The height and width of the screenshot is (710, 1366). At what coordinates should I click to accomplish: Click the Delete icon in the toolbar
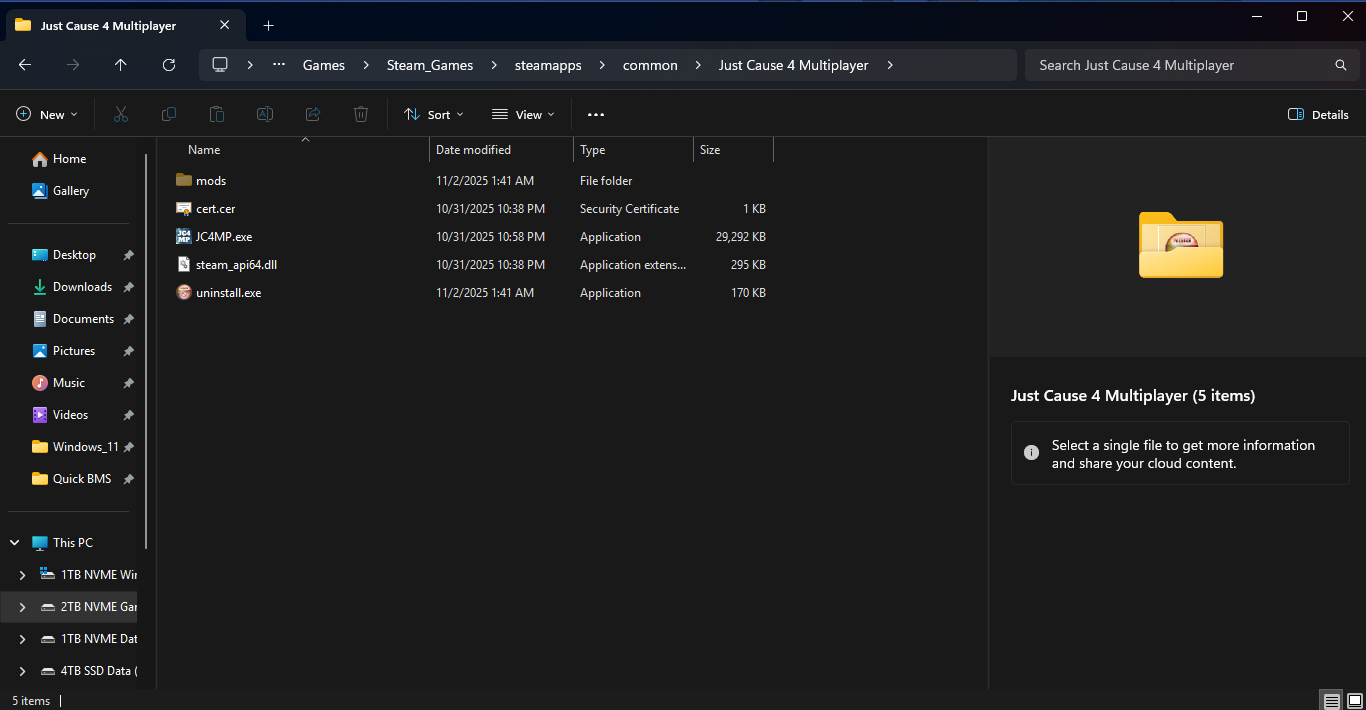pyautogui.click(x=360, y=114)
